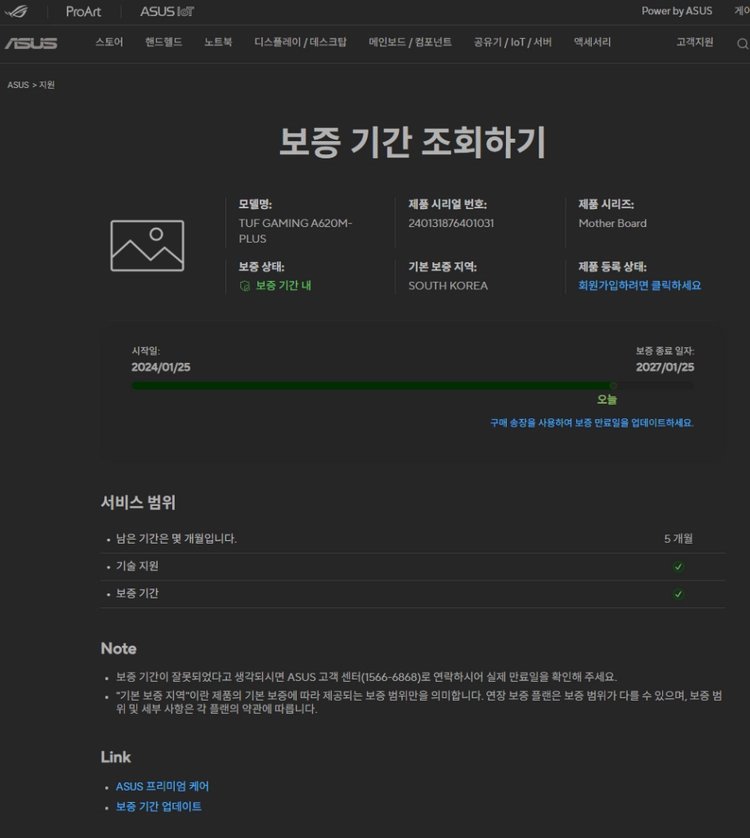The width and height of the screenshot is (750, 838).
Task: Open the ROG logo link in top bar
Action: (x=17, y=11)
